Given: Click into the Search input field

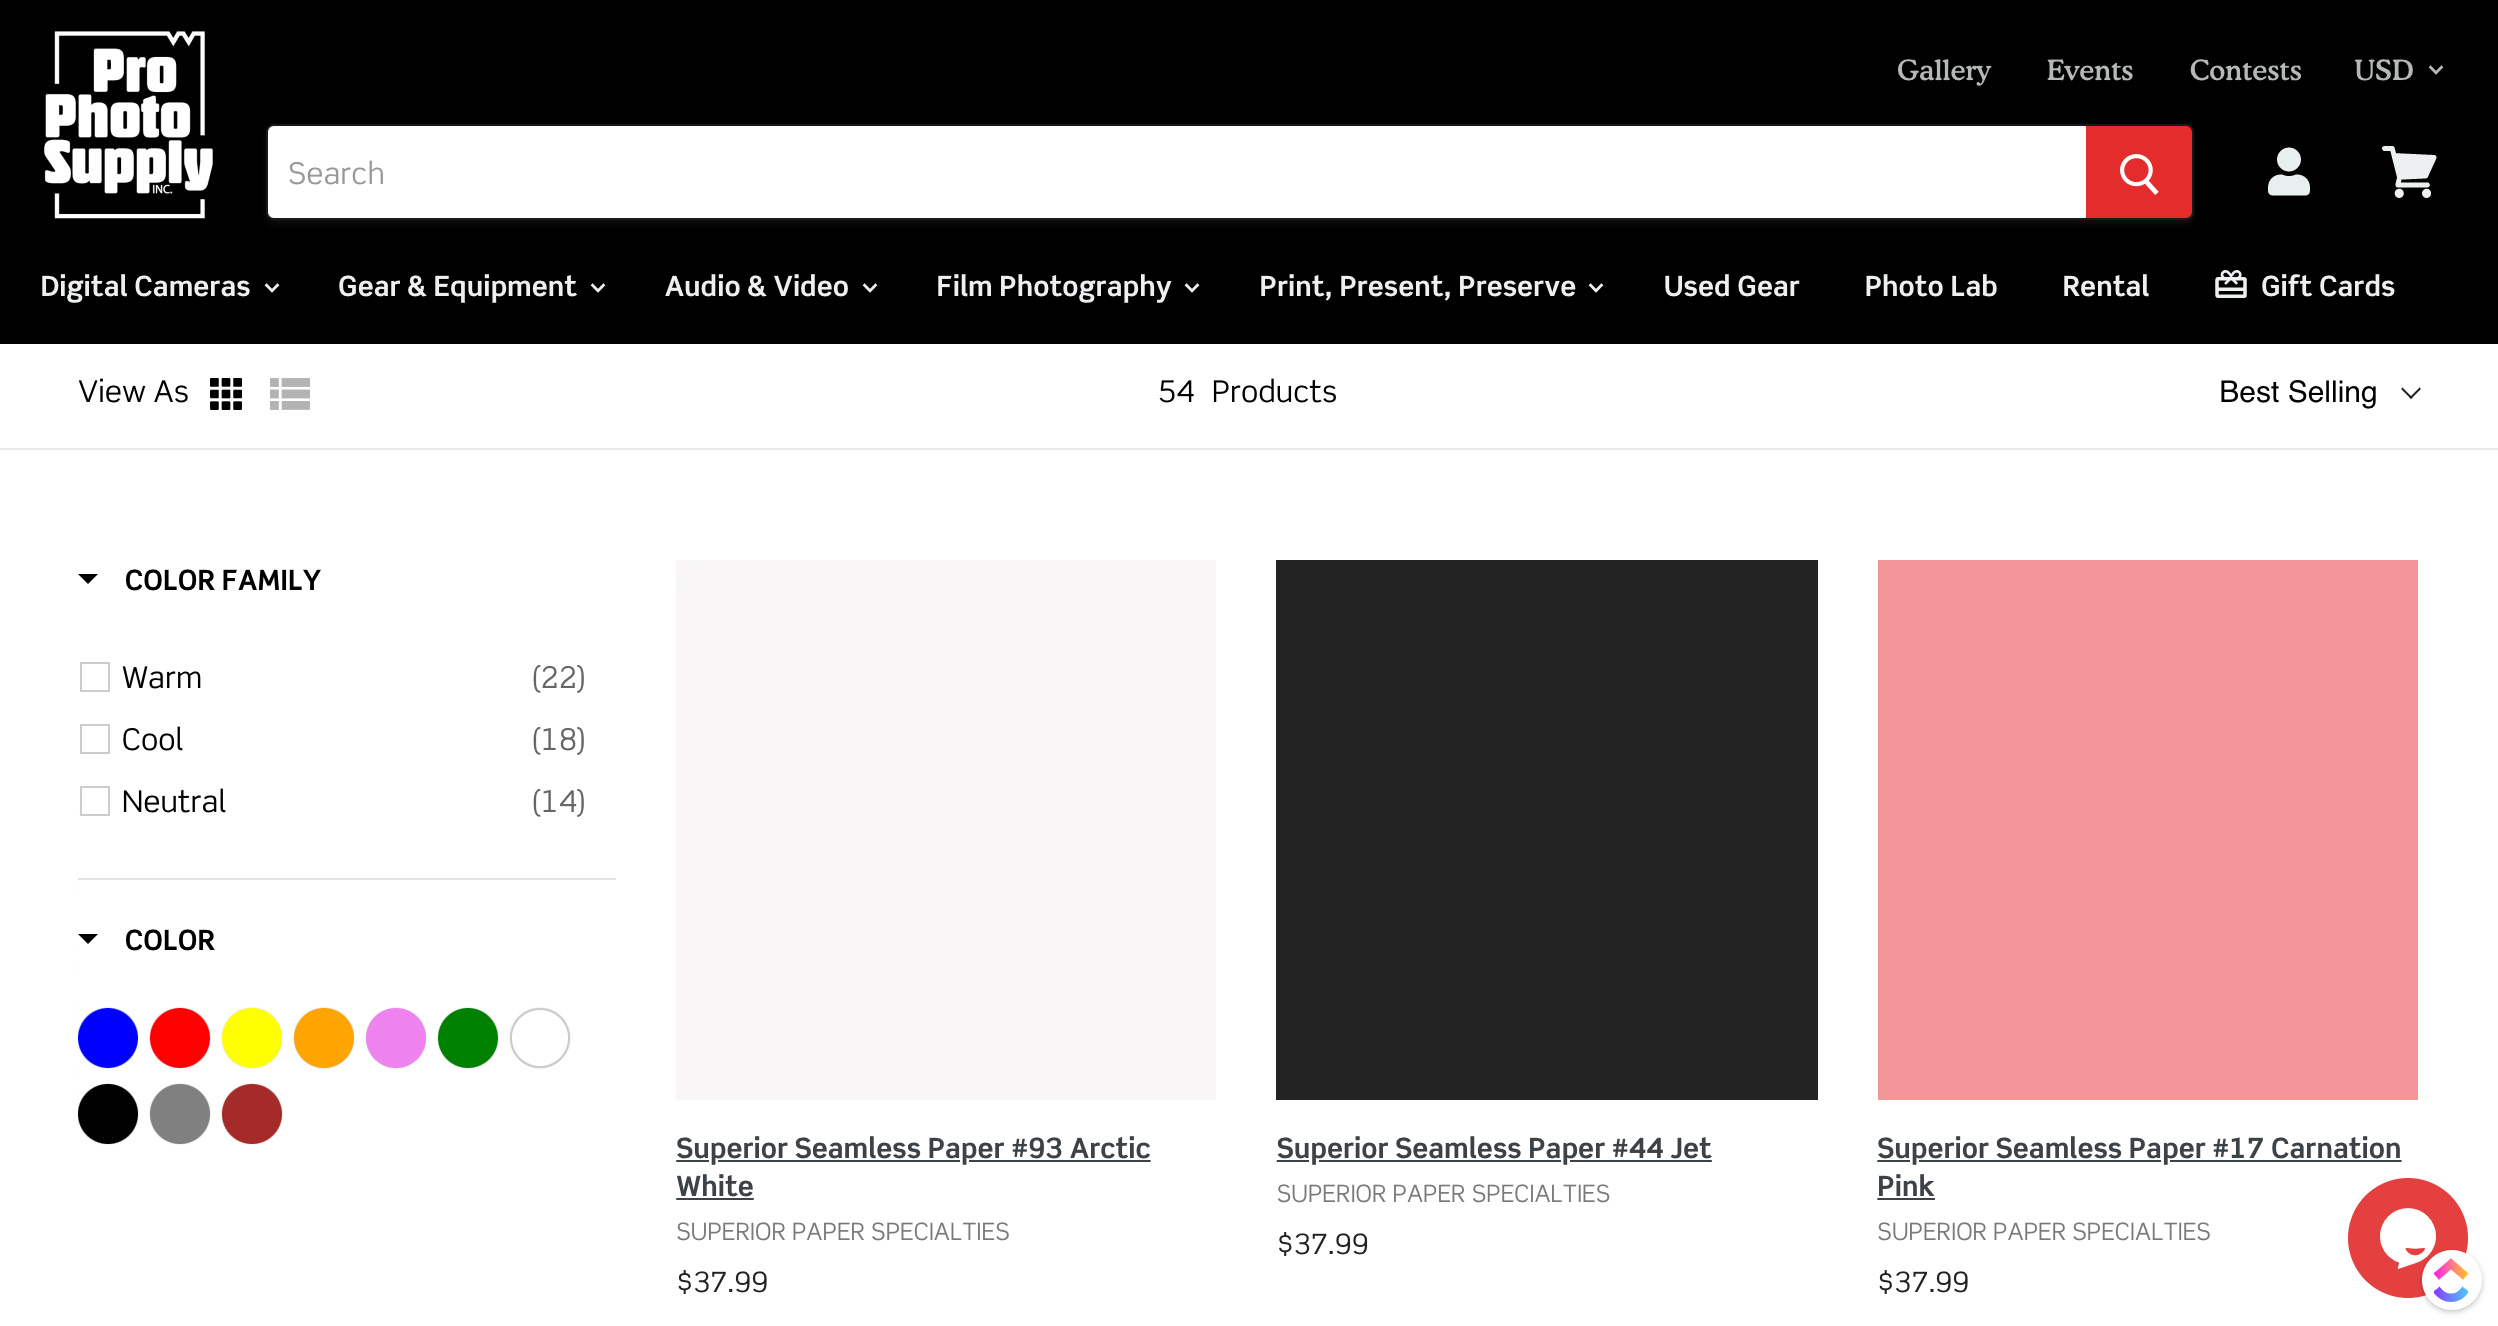Looking at the screenshot, I should tap(1177, 172).
